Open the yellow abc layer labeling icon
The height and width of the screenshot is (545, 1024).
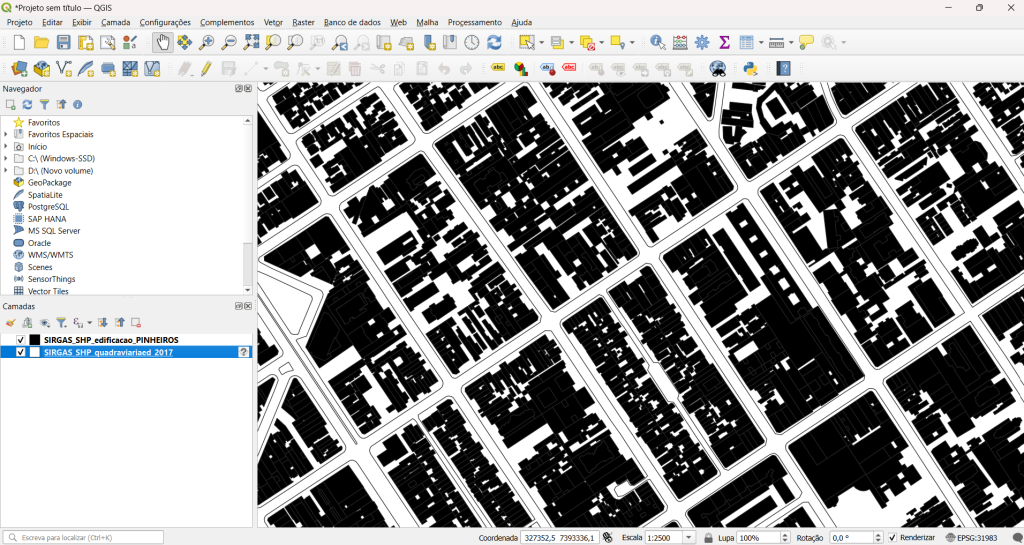[x=498, y=68]
